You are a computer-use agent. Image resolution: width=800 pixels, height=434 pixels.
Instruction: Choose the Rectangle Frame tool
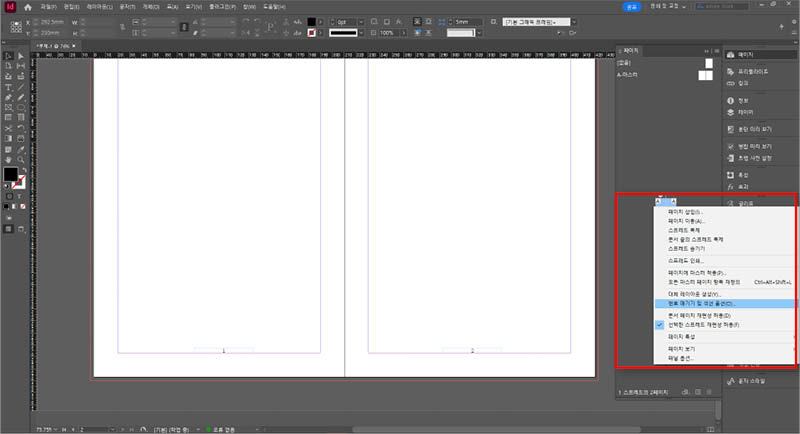9,108
